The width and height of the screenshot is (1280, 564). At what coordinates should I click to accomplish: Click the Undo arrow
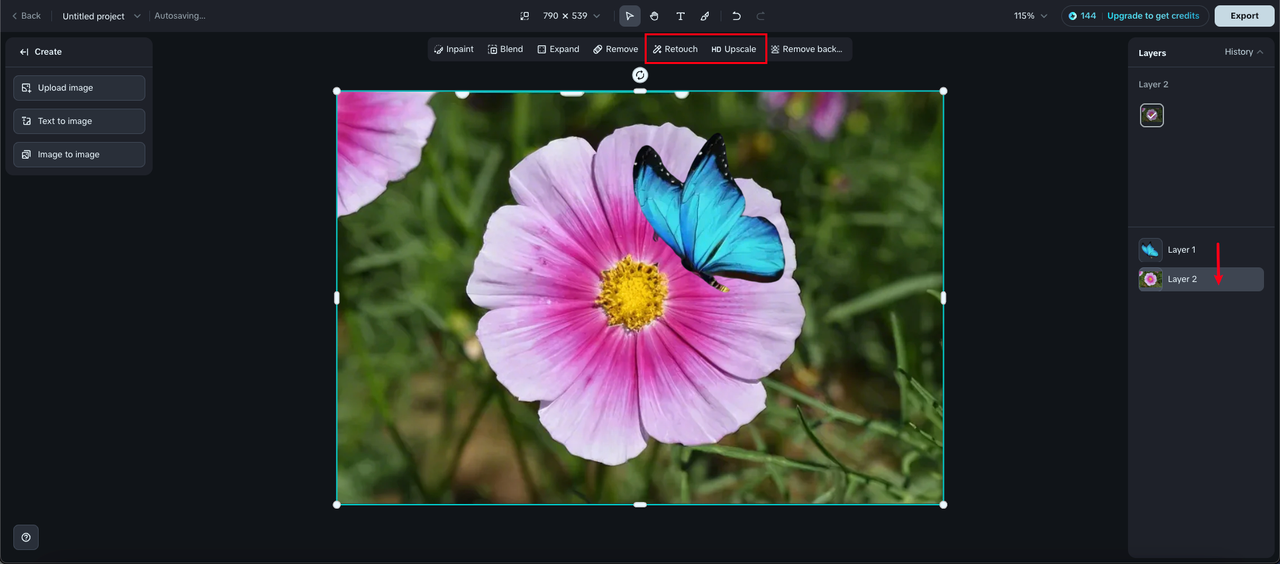pos(737,16)
